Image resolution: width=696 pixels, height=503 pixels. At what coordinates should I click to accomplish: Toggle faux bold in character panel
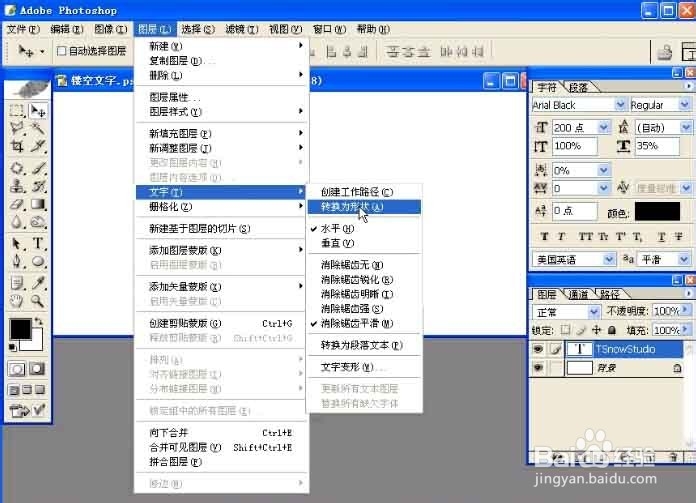544,237
